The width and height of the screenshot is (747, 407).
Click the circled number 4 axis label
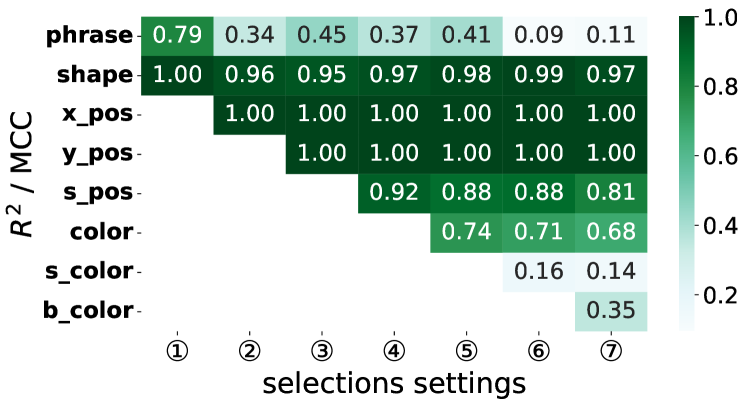pyautogui.click(x=393, y=351)
